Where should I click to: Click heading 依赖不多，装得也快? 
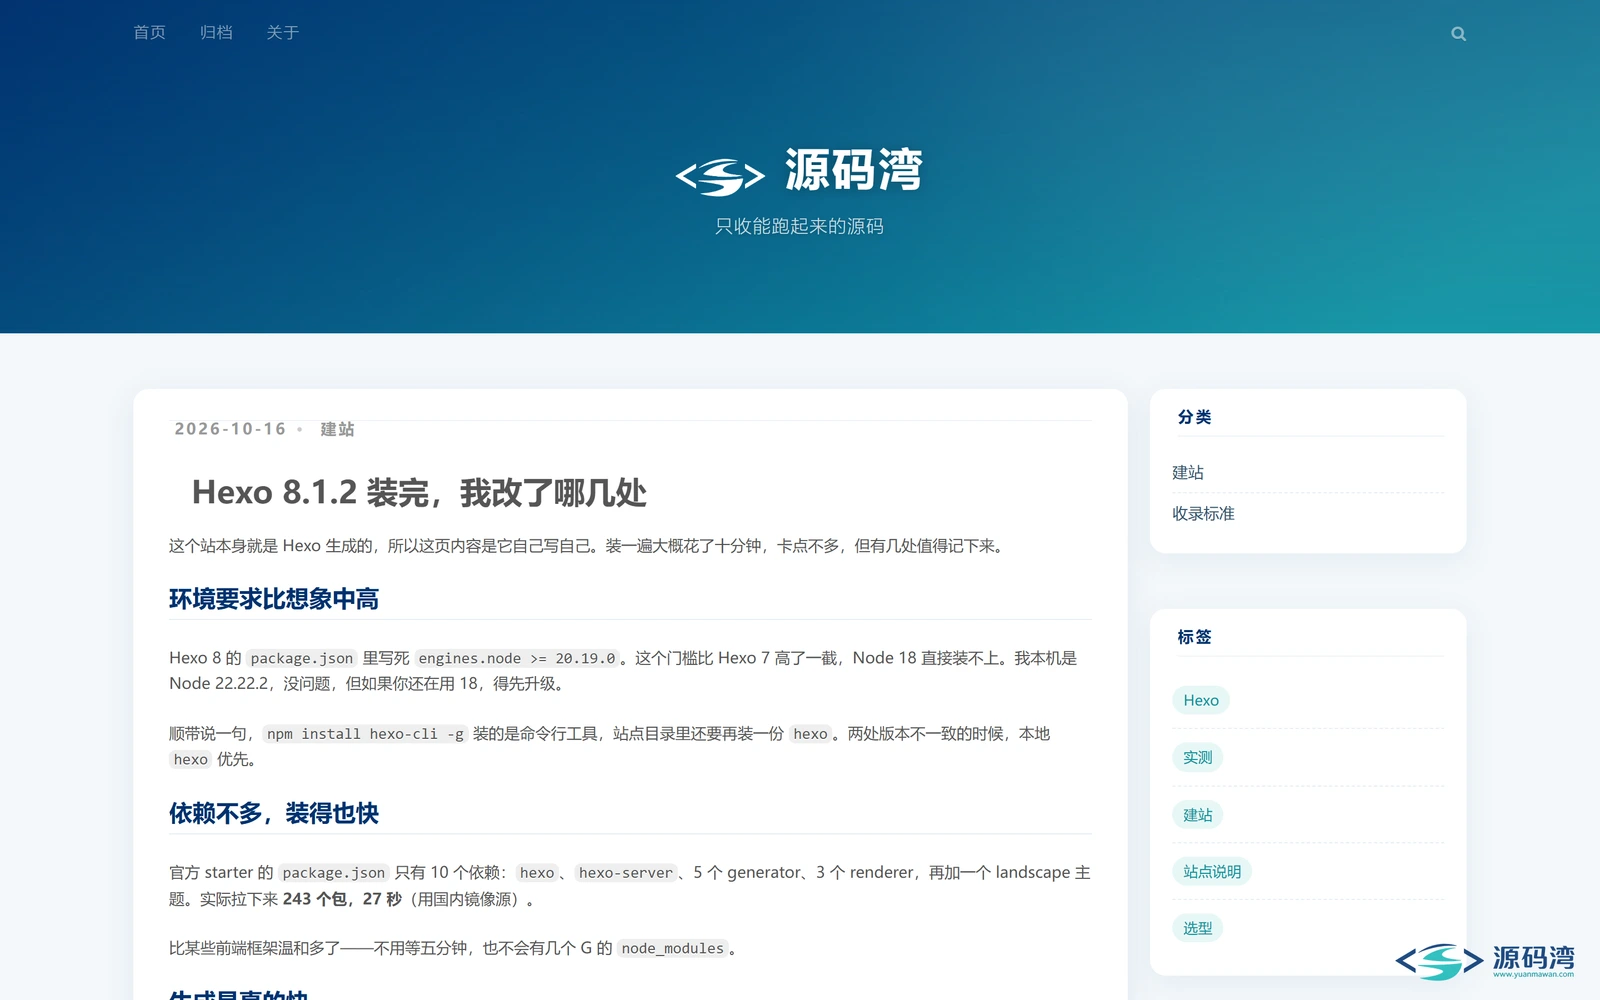tap(274, 813)
